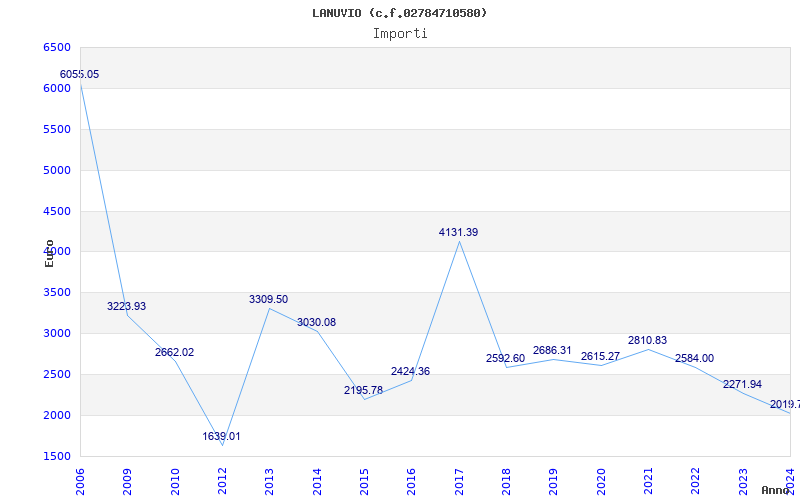The width and height of the screenshot is (800, 500).
Task: Click the 2010 x-axis year label
Action: click(x=174, y=482)
